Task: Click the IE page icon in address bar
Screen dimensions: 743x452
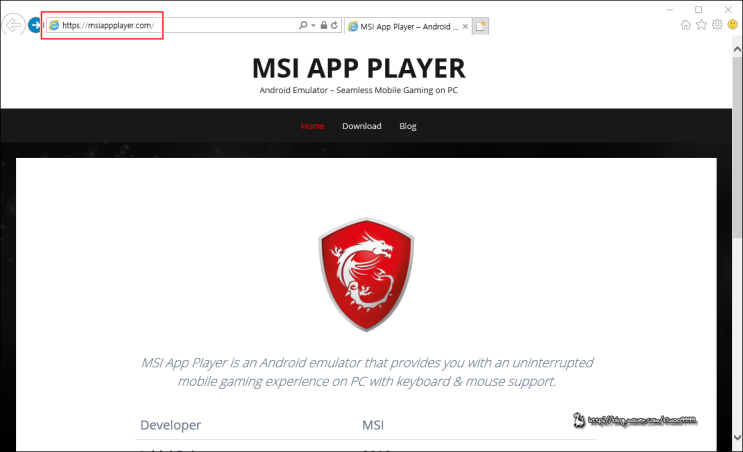Action: pyautogui.click(x=54, y=25)
